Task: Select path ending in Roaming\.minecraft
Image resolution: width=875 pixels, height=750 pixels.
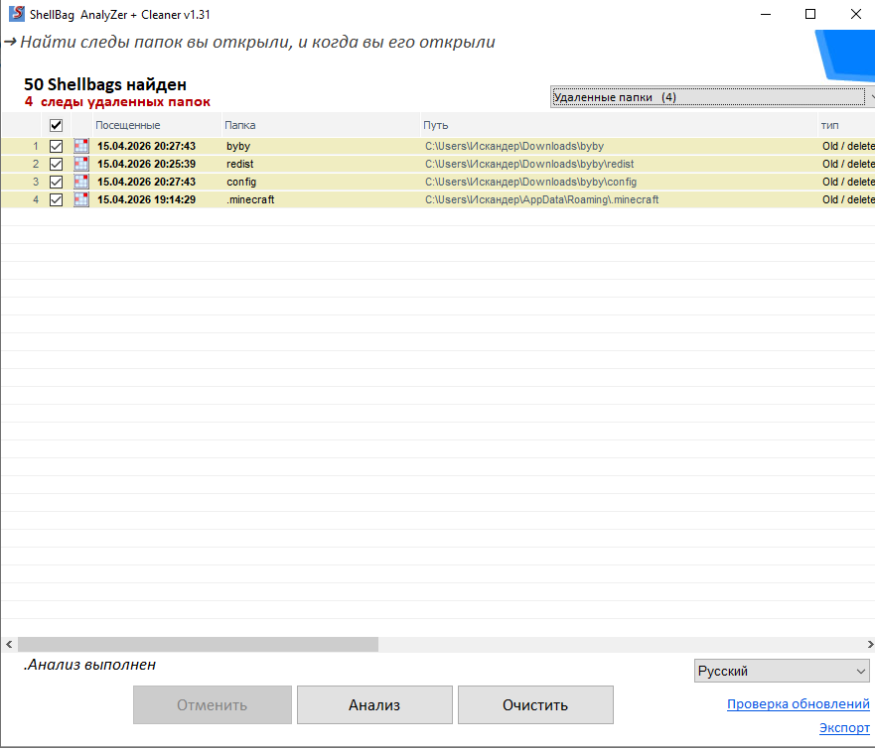Action: (542, 200)
